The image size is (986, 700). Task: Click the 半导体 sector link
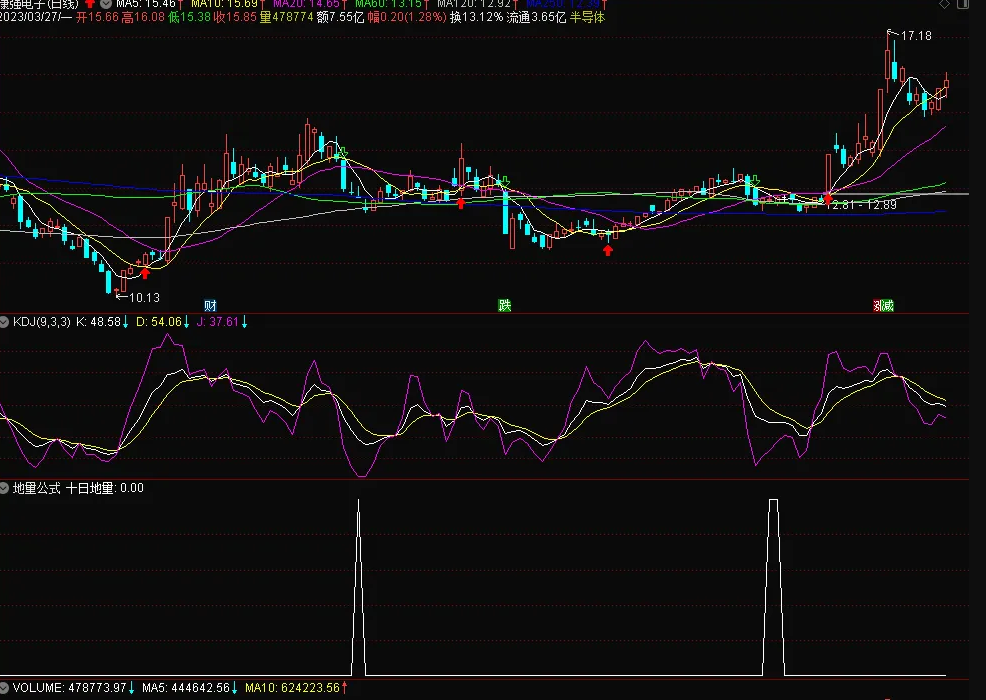[x=587, y=18]
